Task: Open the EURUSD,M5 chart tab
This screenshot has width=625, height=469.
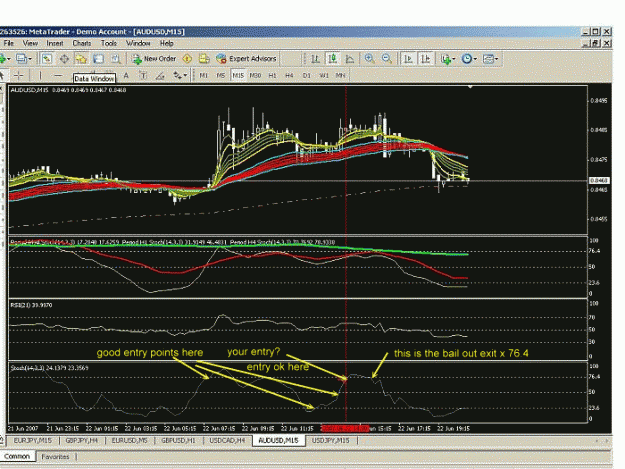Action: pos(130,441)
